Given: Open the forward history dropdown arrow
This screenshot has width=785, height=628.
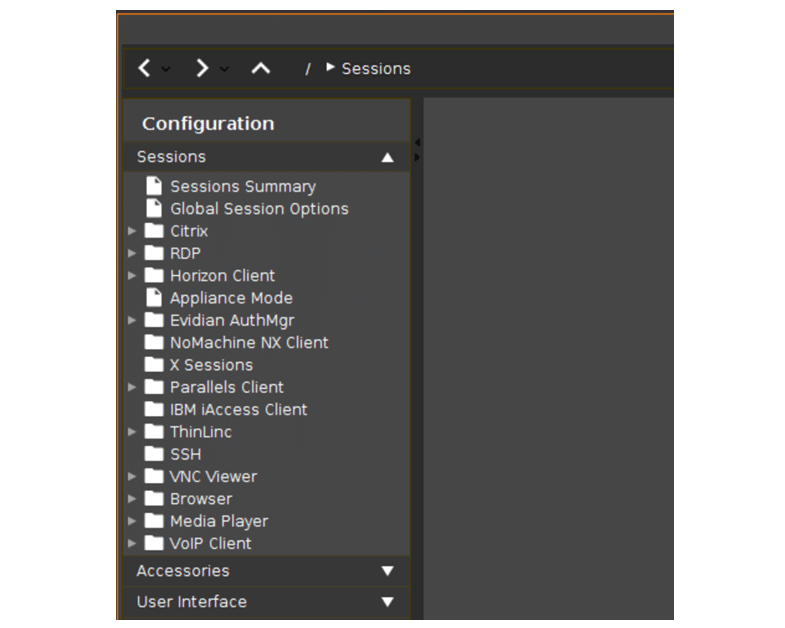Looking at the screenshot, I should click(x=224, y=69).
